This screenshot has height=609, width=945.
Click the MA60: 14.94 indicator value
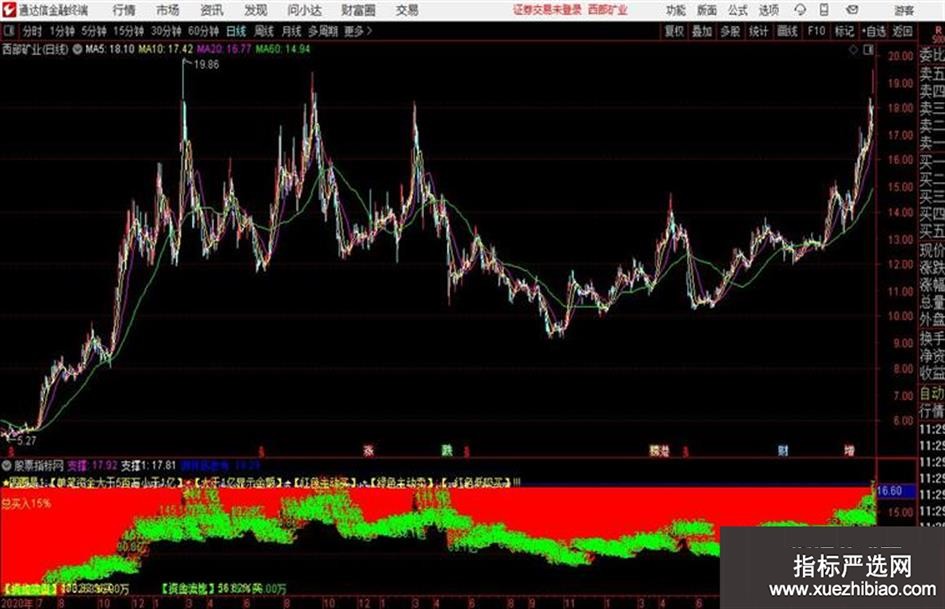[283, 49]
